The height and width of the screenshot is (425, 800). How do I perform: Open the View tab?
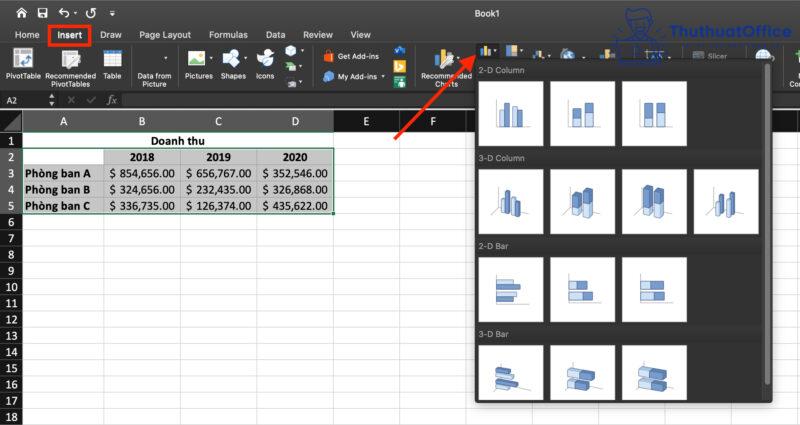click(x=360, y=35)
